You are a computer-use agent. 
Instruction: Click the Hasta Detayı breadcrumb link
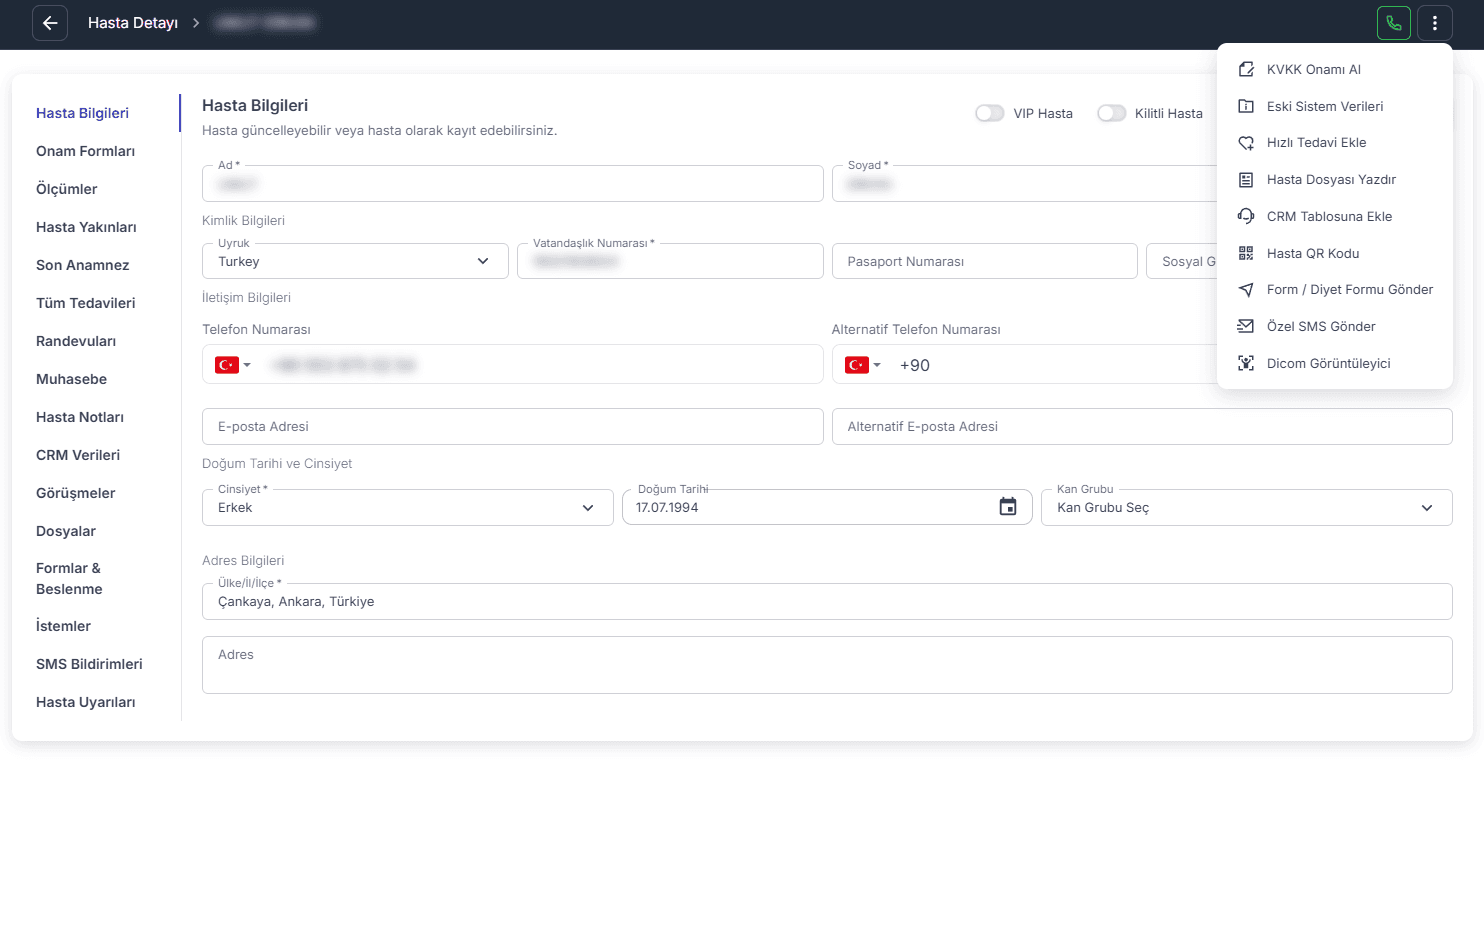coord(133,23)
